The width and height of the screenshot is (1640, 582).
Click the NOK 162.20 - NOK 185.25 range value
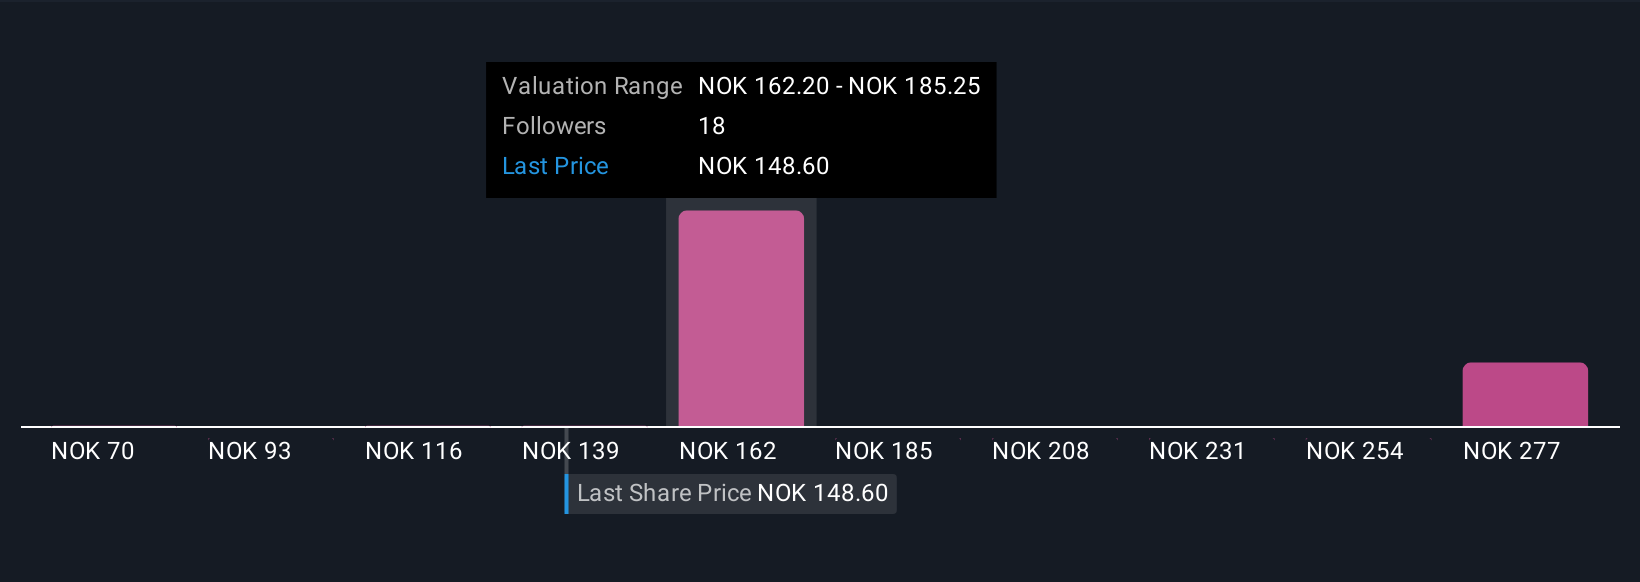pyautogui.click(x=839, y=86)
